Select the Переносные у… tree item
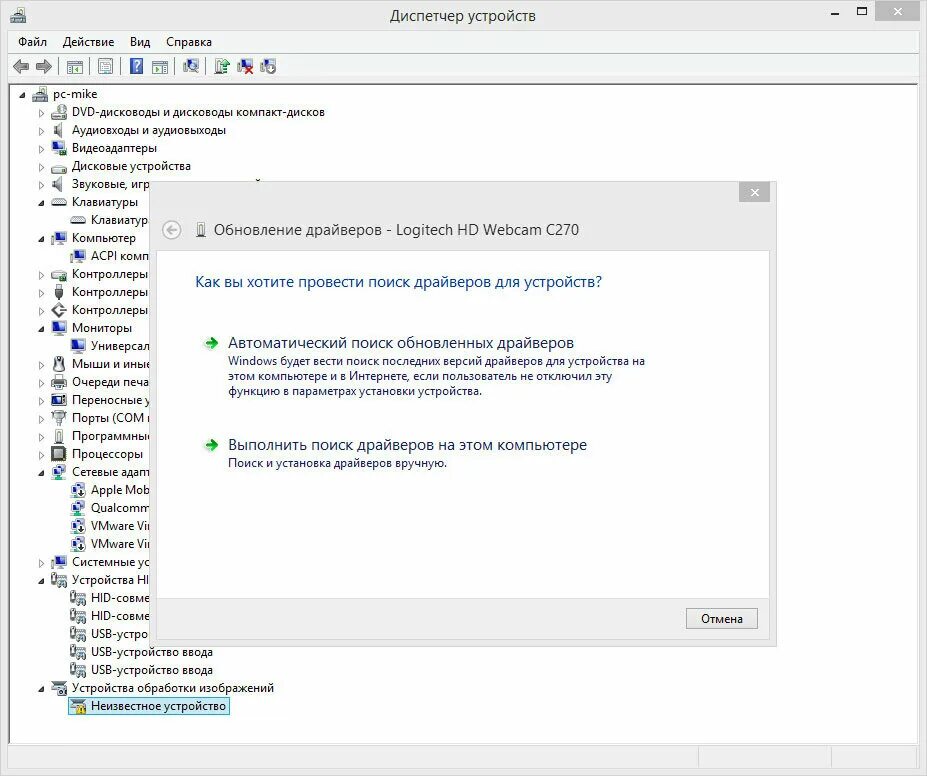 [110, 400]
